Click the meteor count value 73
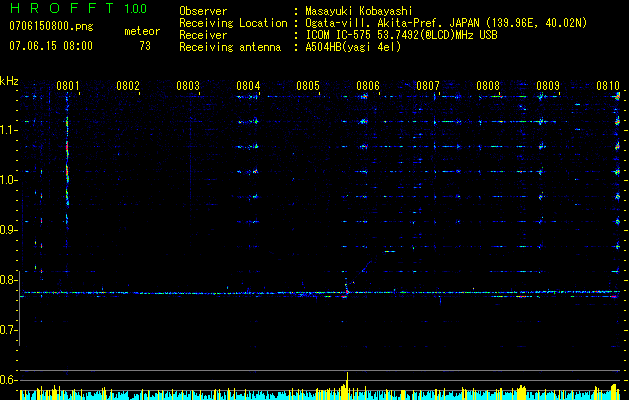629x400 pixels. [145, 46]
